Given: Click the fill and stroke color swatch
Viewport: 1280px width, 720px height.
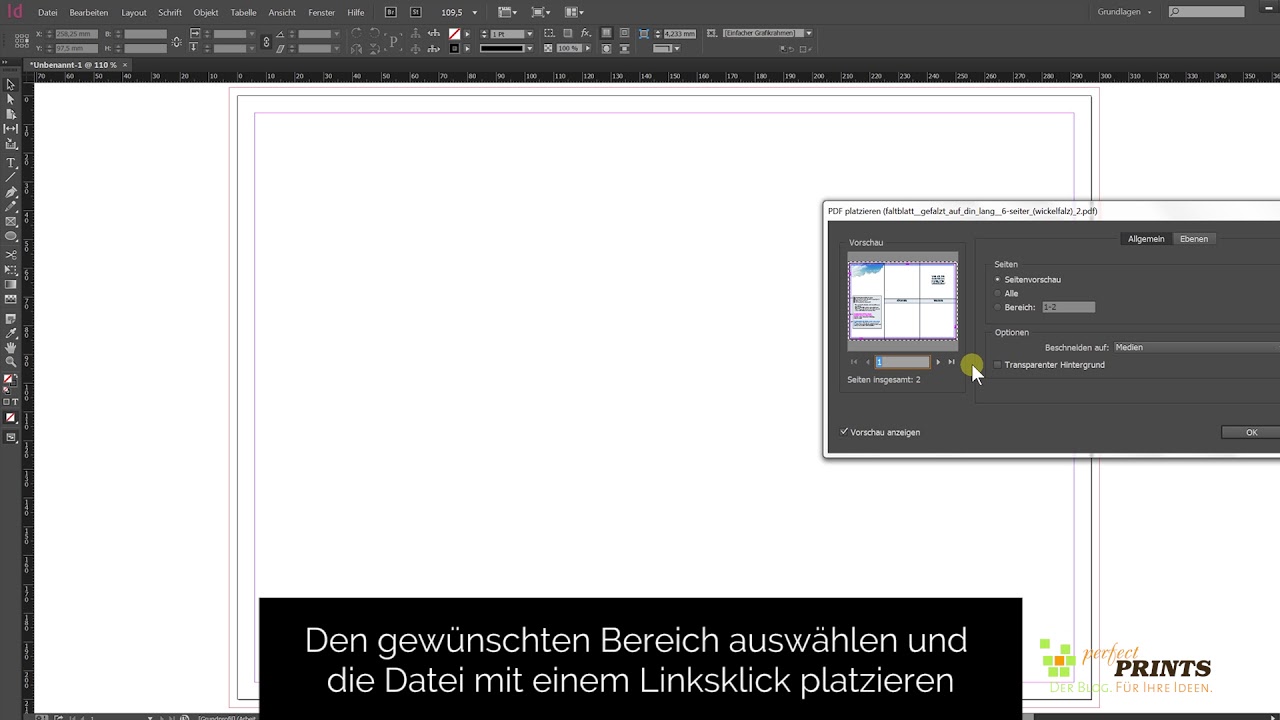Looking at the screenshot, I should [x=10, y=381].
